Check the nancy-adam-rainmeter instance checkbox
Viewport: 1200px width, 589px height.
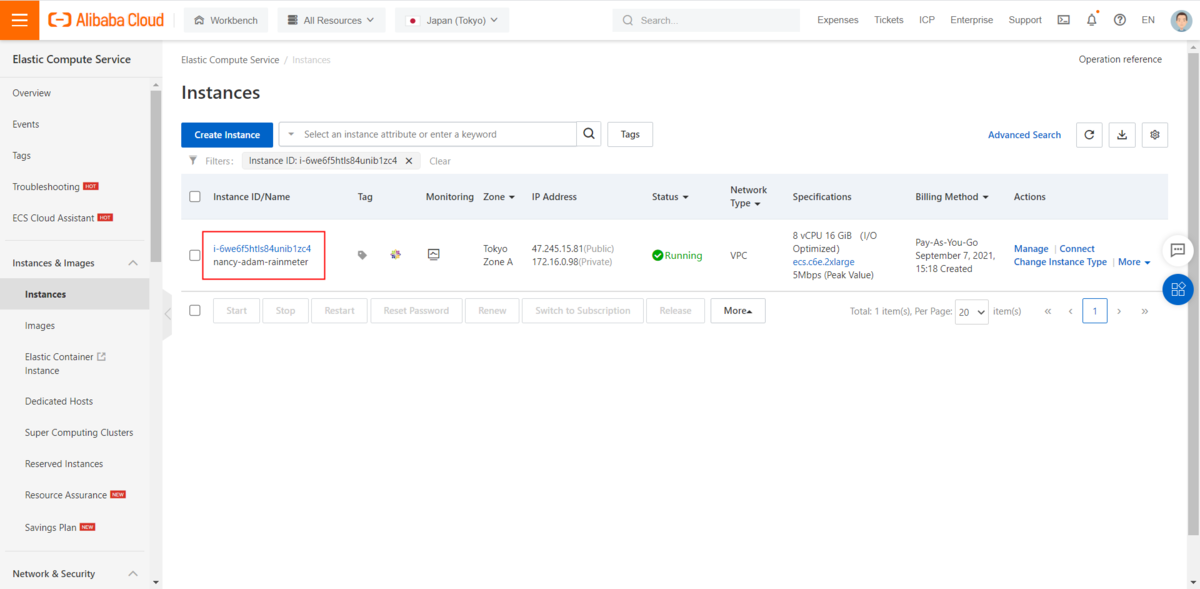195,255
